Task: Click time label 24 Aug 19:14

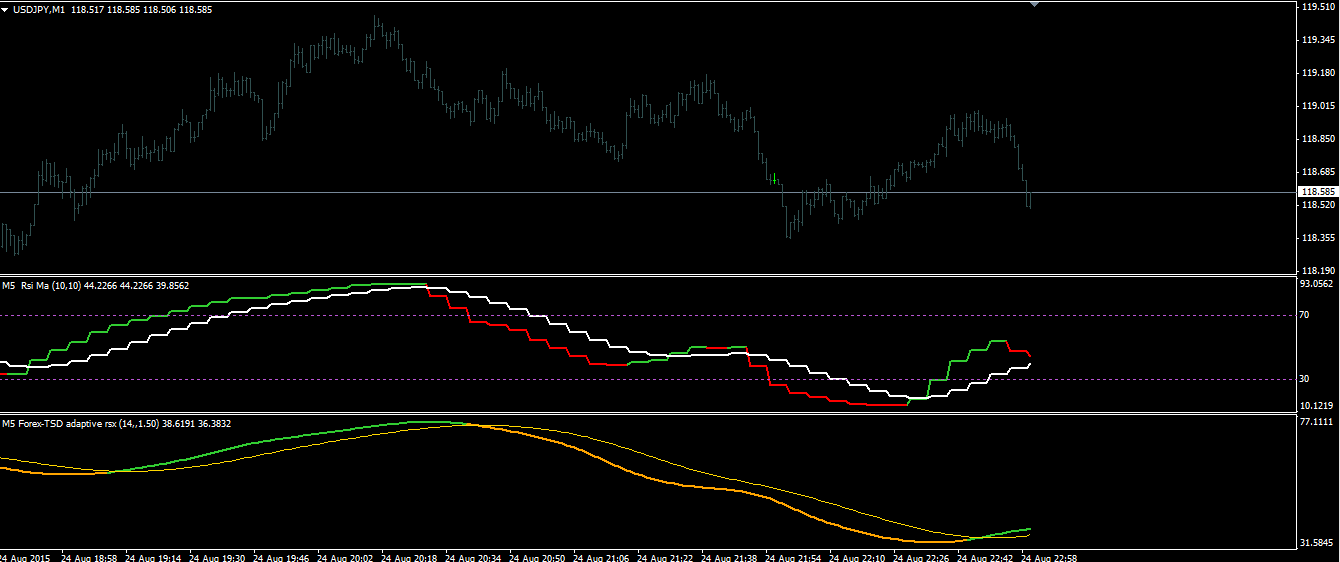Action: (x=155, y=556)
